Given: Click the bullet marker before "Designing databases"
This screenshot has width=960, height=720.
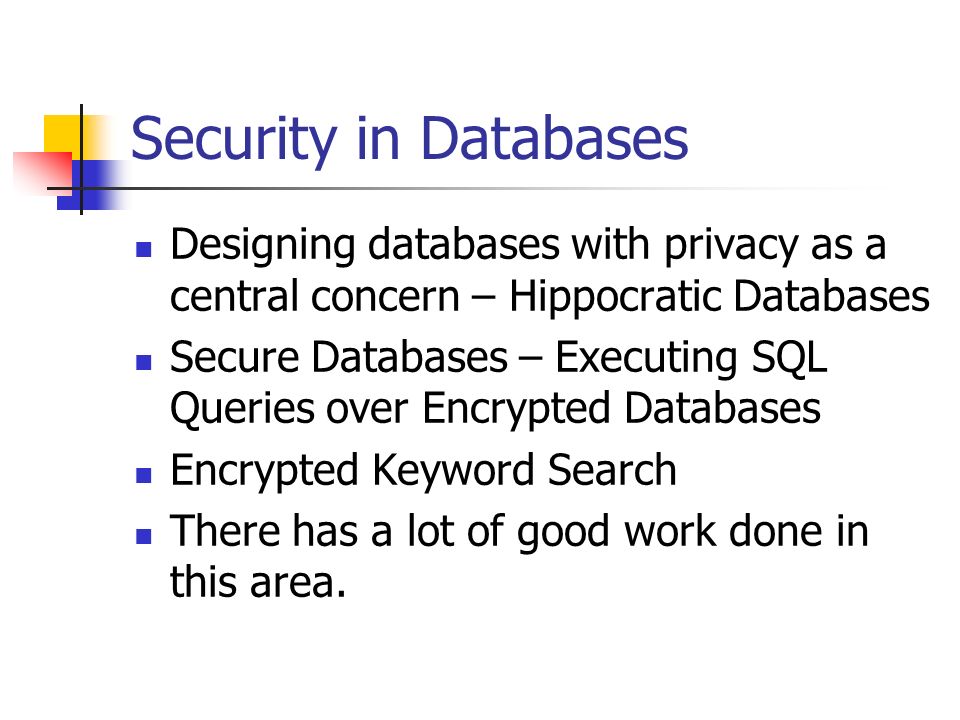Looking at the screenshot, I should tap(143, 249).
